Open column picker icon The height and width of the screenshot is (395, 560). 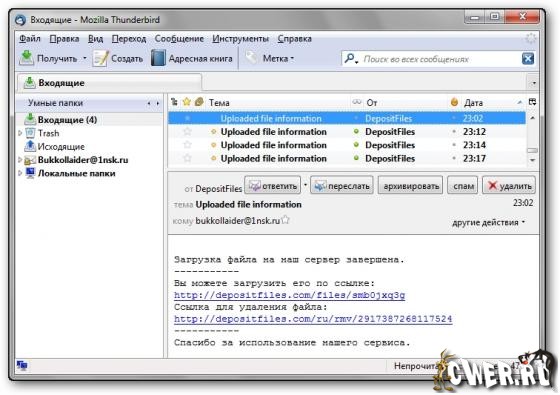(x=532, y=102)
